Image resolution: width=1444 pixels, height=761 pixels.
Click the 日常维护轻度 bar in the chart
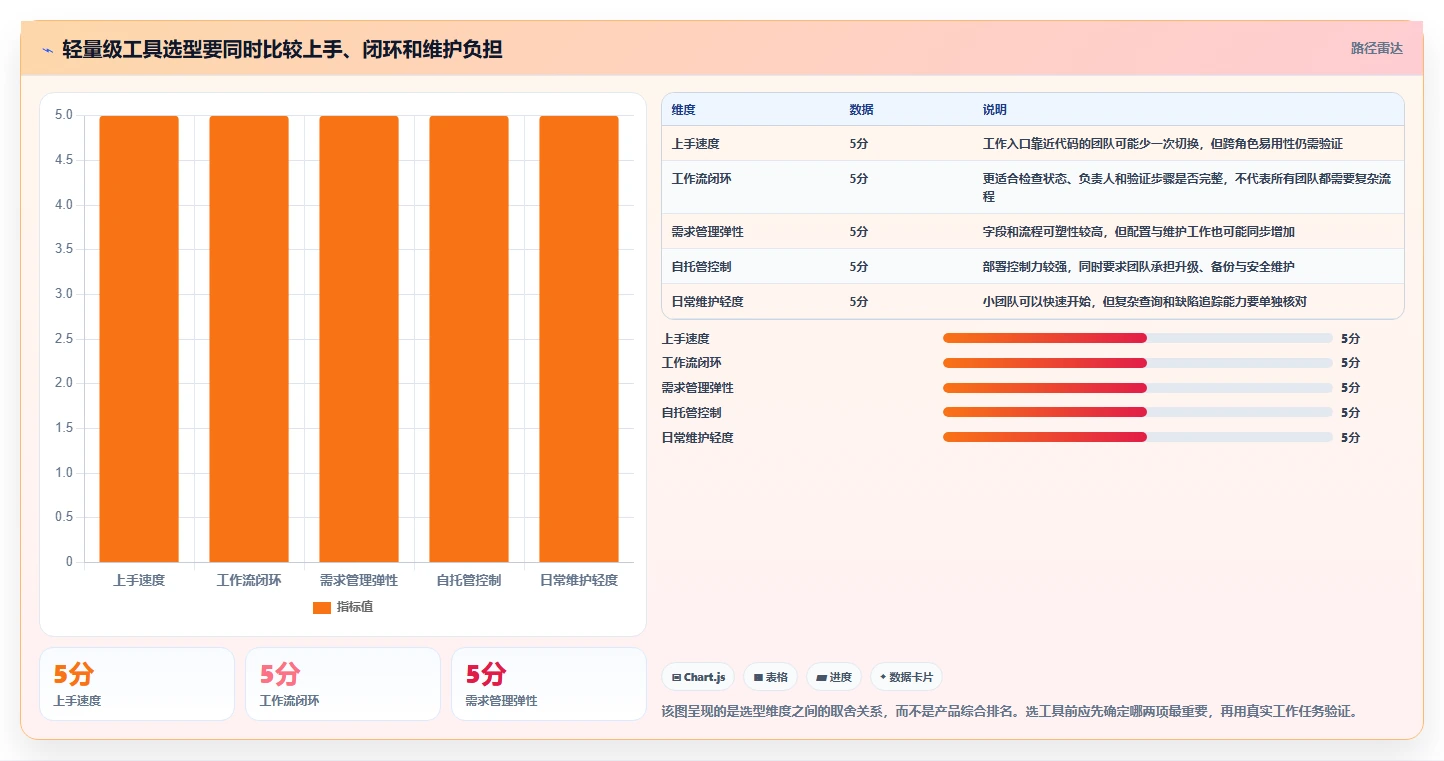click(579, 339)
